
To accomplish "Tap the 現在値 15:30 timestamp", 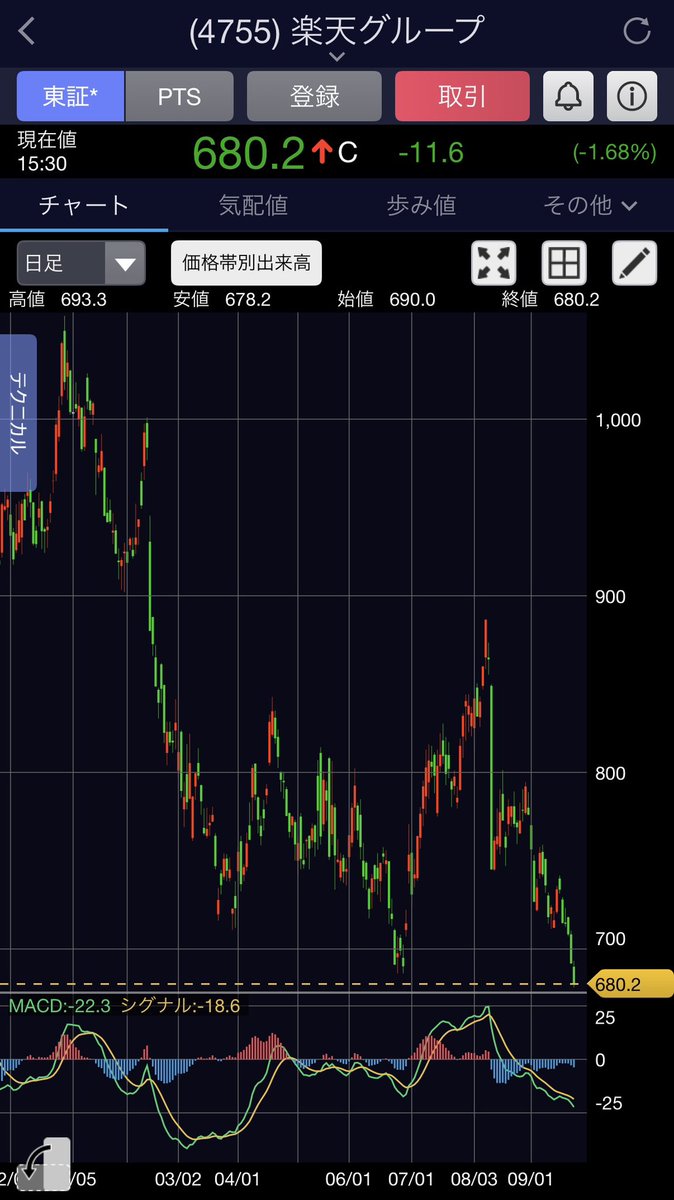I will click(x=47, y=151).
